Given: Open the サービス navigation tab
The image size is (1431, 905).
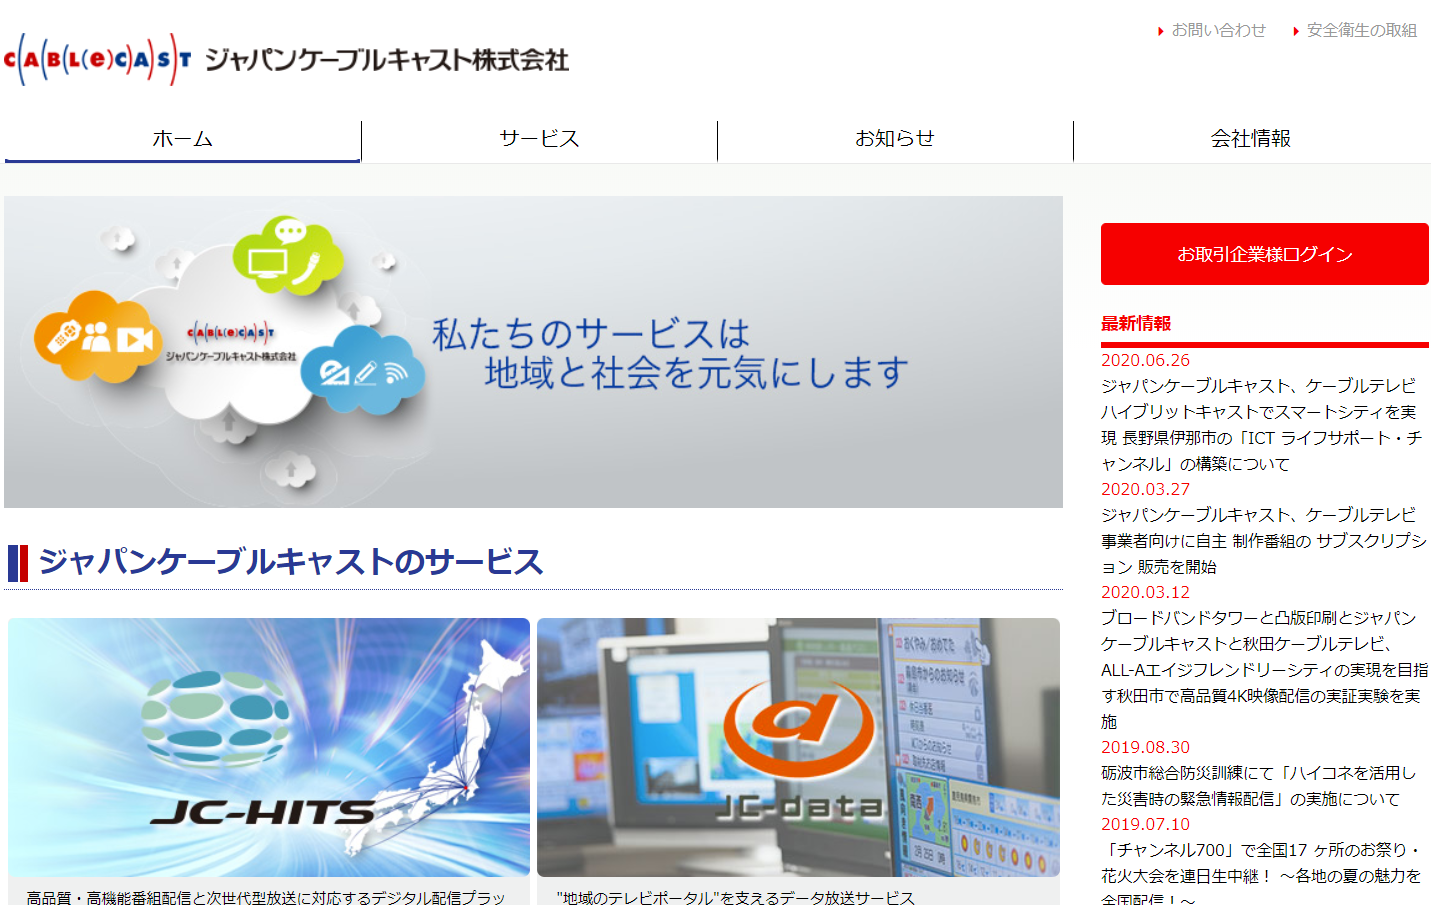Looking at the screenshot, I should tap(539, 139).
